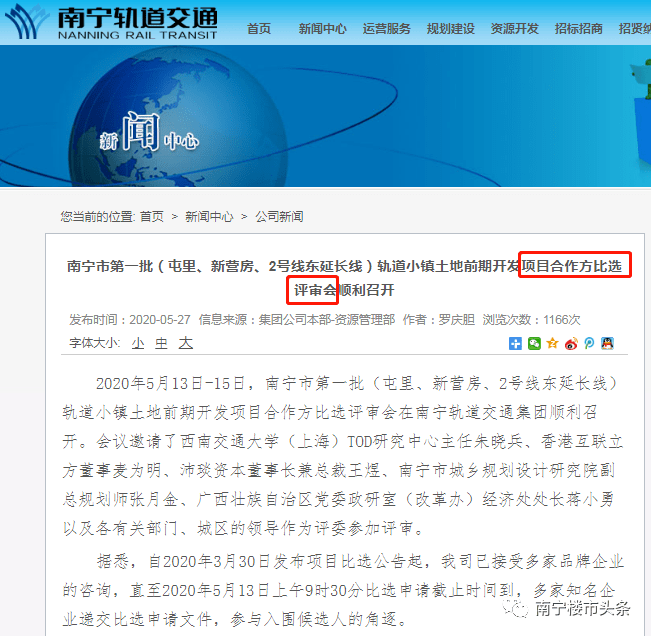Set font size to large (大)
Viewport: 651px width, 636px height.
point(186,343)
